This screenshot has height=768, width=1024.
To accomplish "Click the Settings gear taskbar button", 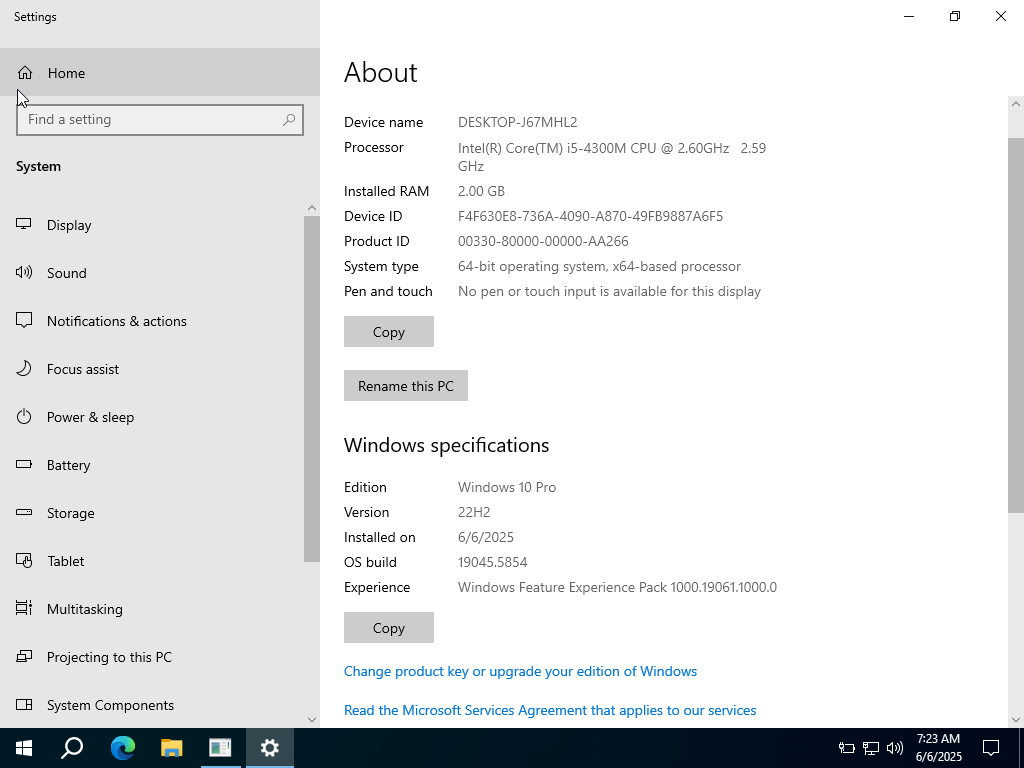I will (270, 748).
